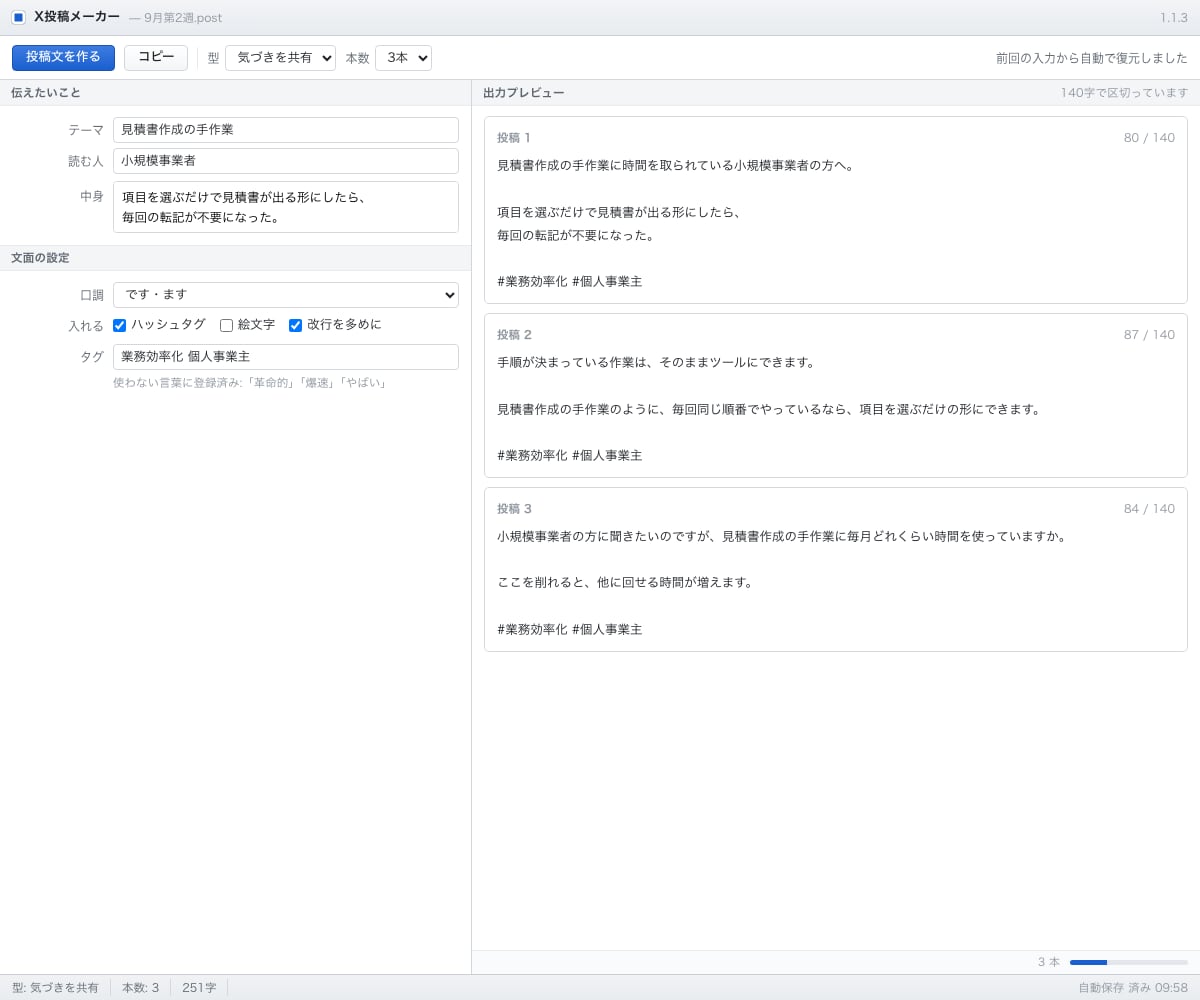This screenshot has height=1000, width=1200.
Task: Click the 80 / 140 character count
Action: 1149,138
